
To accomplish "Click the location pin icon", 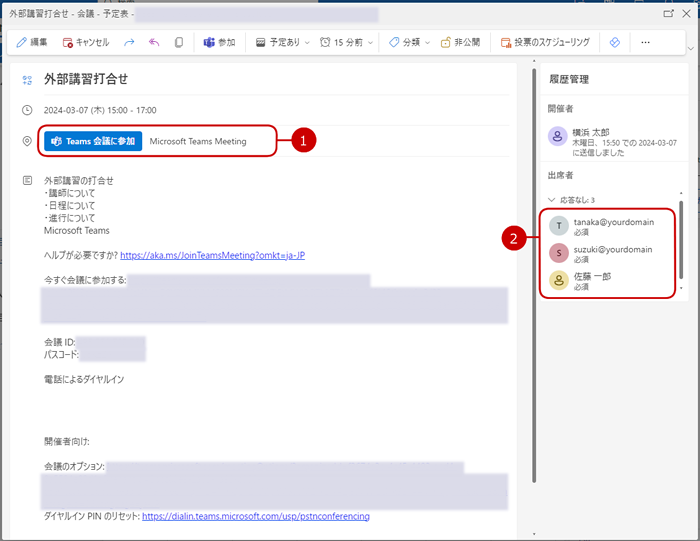I will [27, 141].
